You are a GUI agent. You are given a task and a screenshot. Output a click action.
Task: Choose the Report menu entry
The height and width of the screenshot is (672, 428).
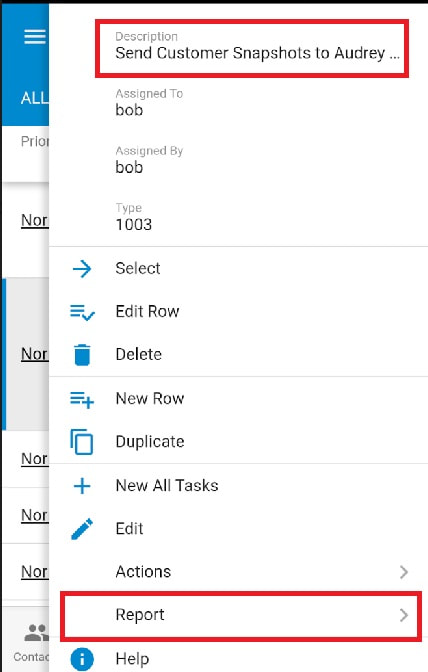241,615
